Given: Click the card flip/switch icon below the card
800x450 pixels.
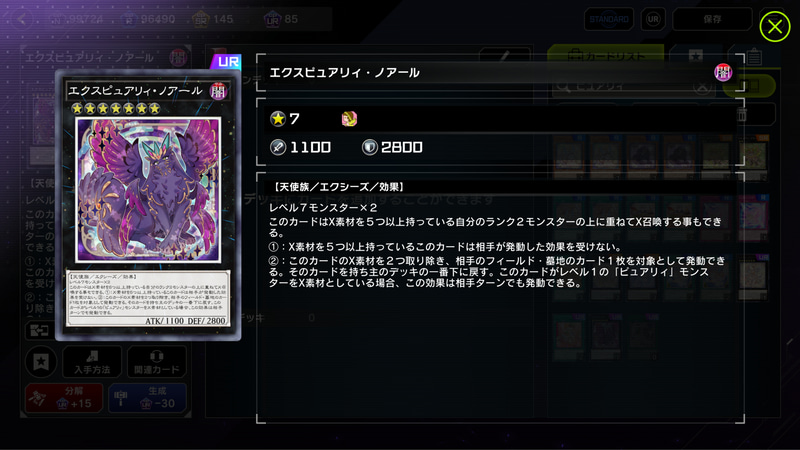Looking at the screenshot, I should coord(39,331).
